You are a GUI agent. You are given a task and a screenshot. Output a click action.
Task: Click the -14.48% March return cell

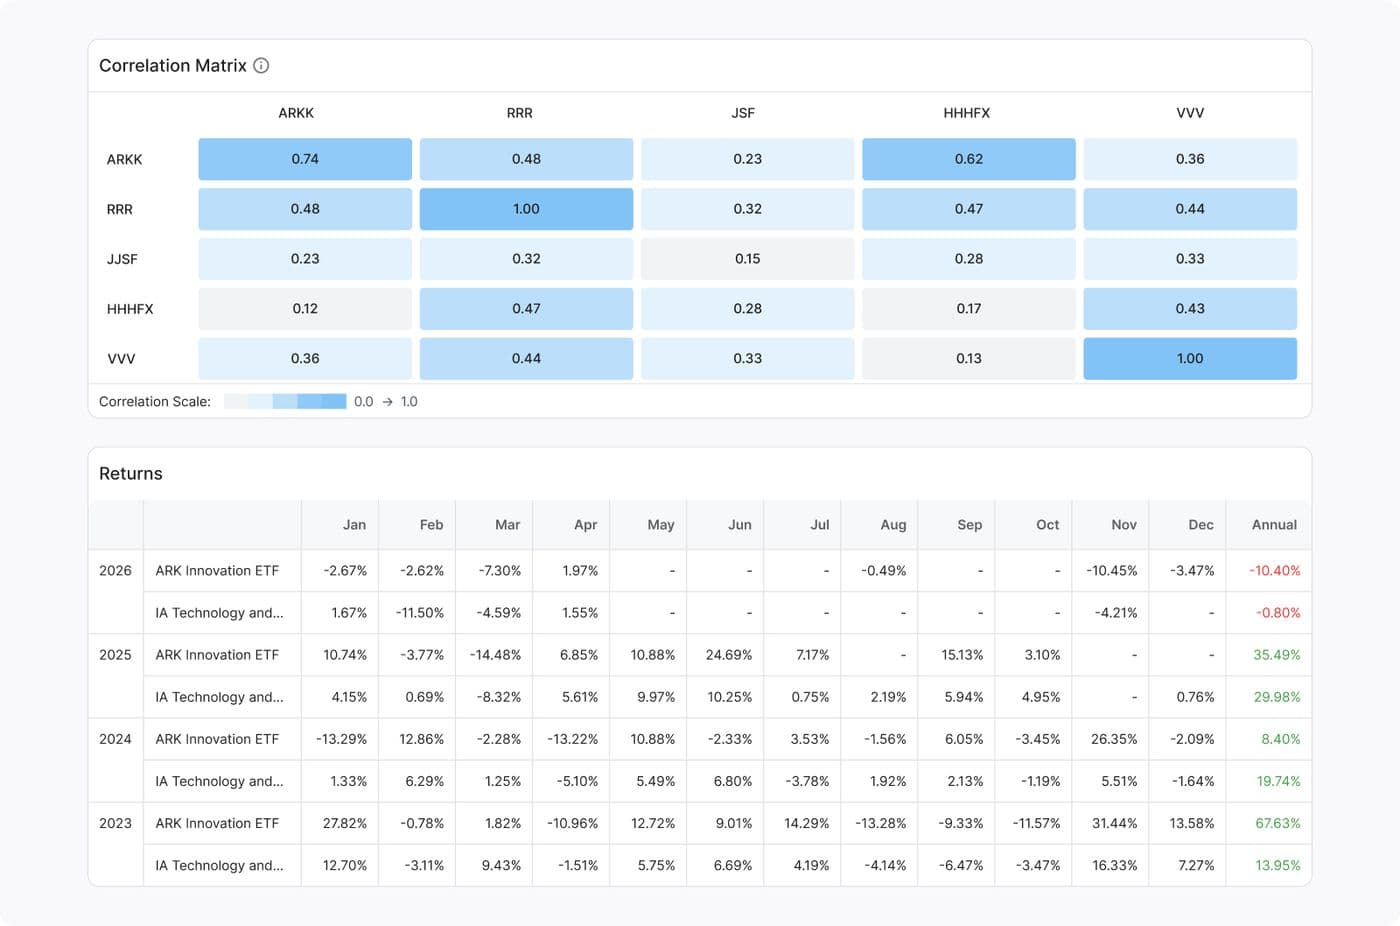[495, 655]
